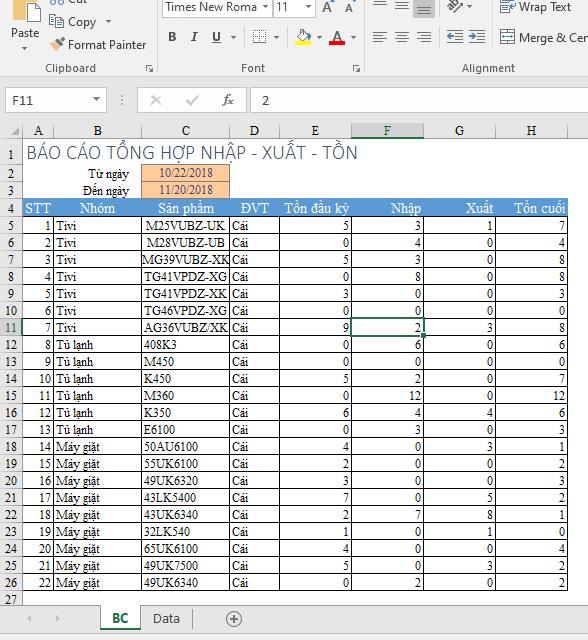
Task: Align text left
Action: [x=380, y=38]
